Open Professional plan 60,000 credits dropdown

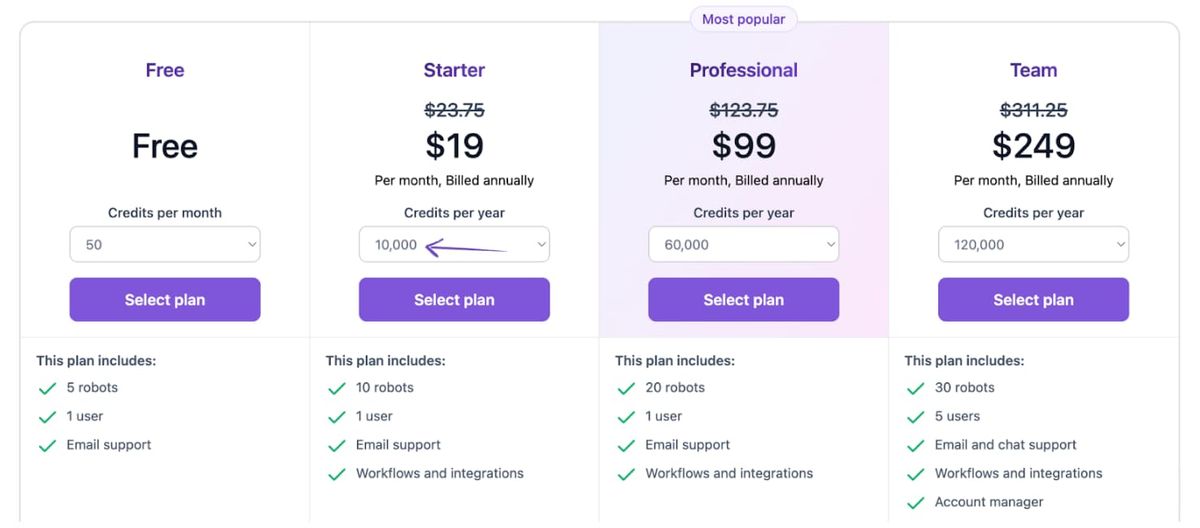pyautogui.click(x=743, y=245)
